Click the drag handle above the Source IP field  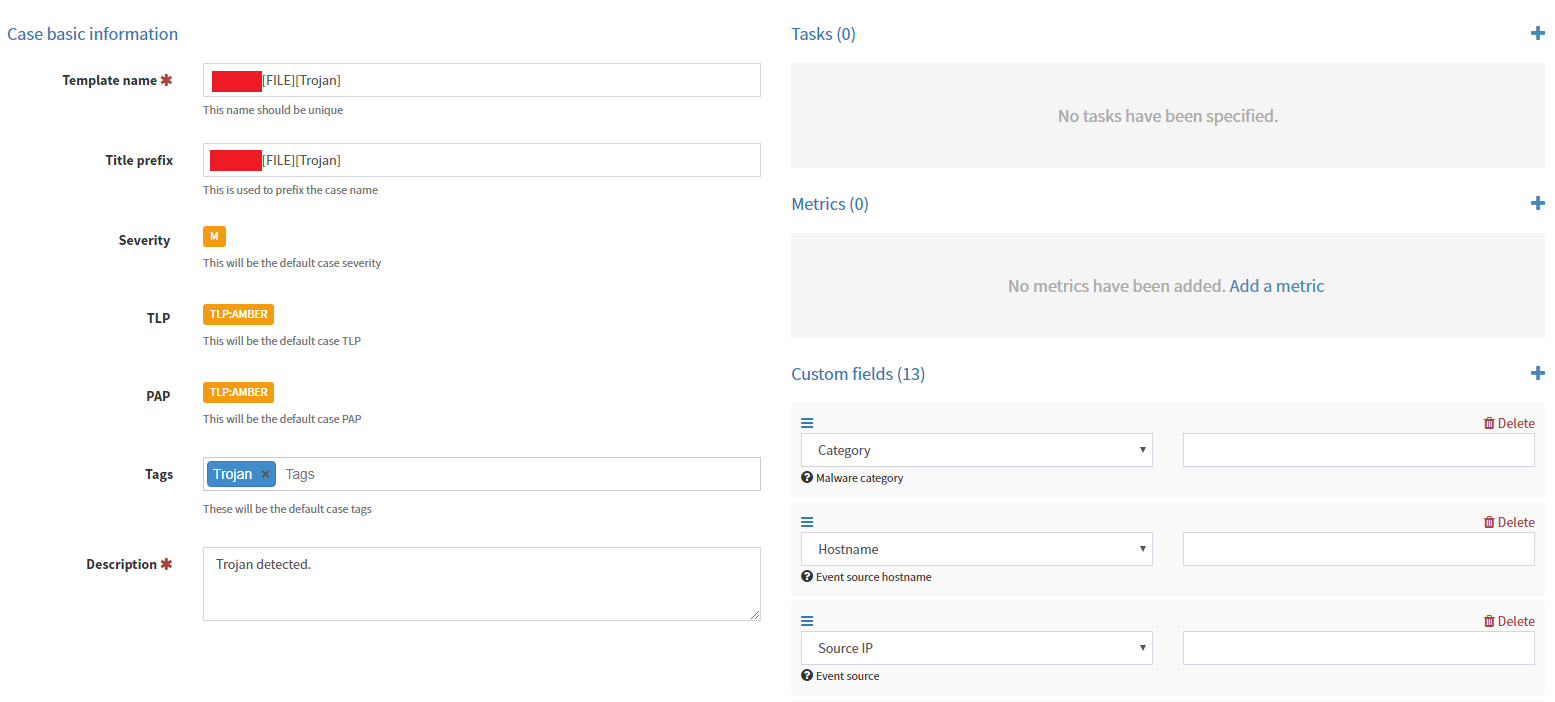[x=806, y=620]
